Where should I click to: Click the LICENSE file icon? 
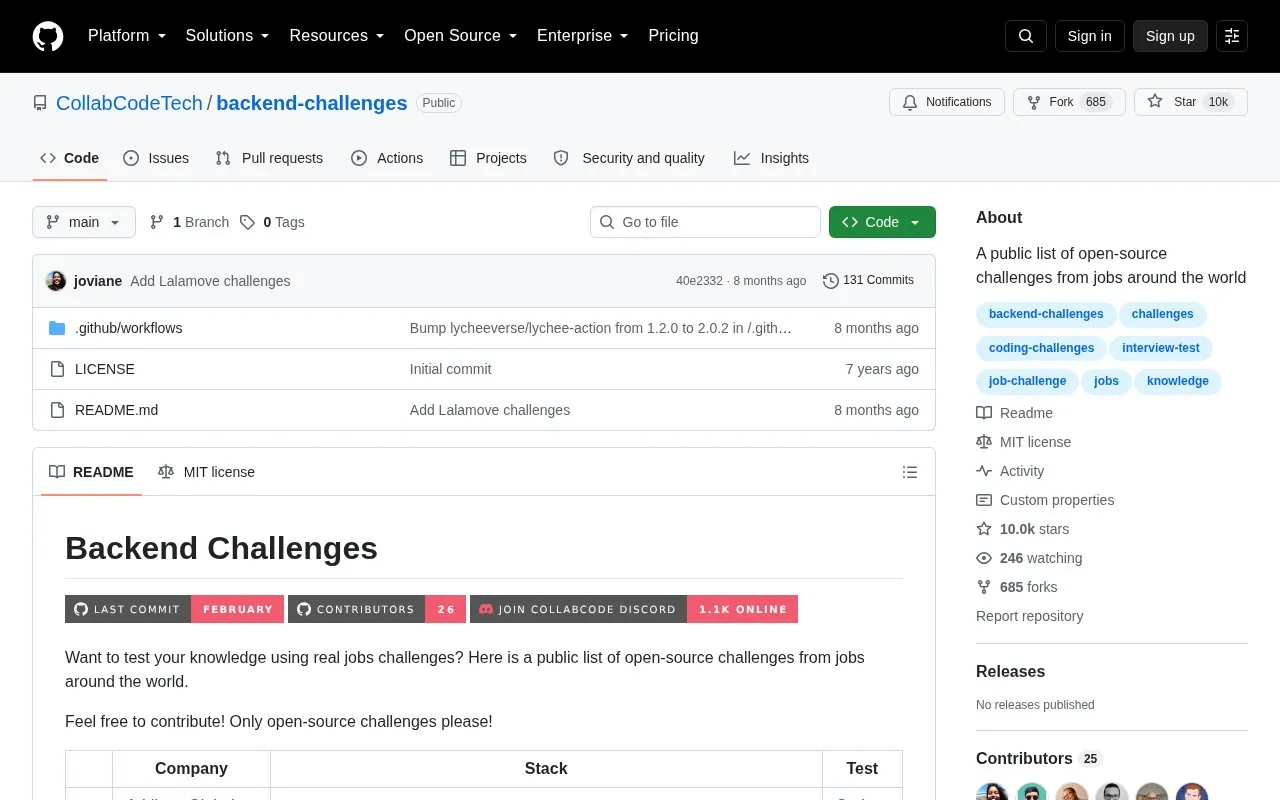57,369
